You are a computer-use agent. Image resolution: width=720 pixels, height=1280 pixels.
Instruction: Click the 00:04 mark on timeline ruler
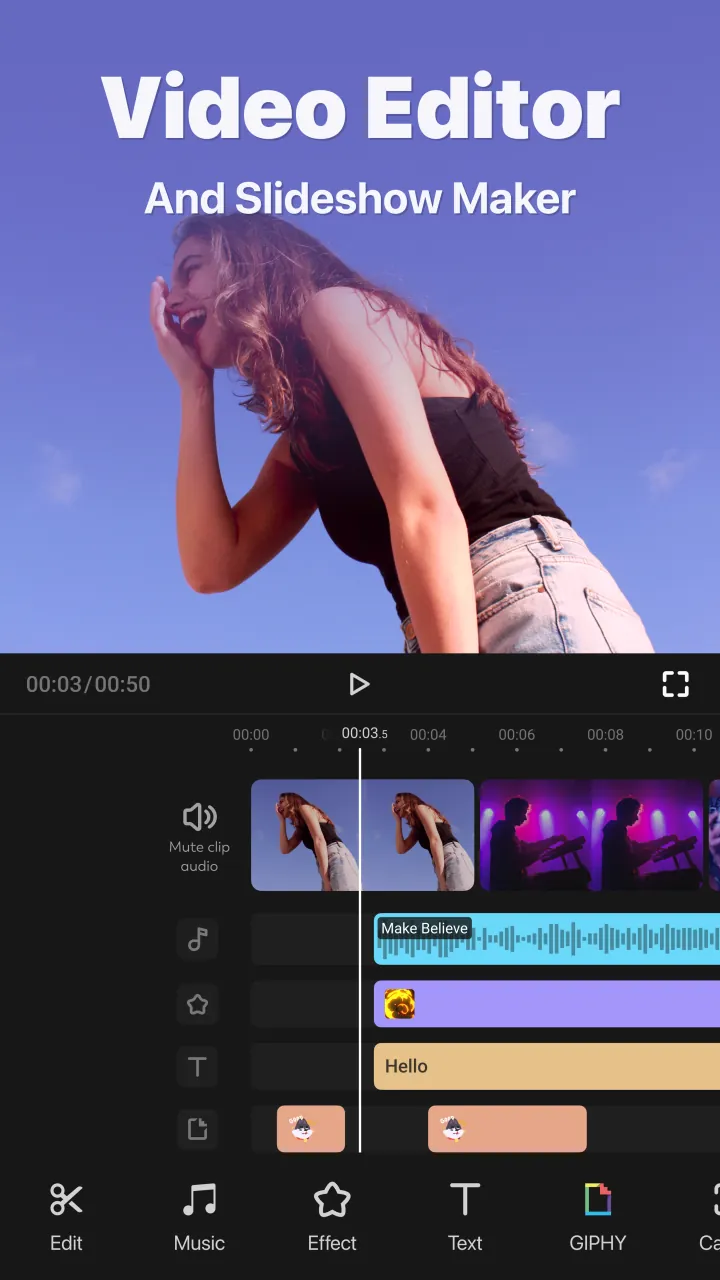coord(428,735)
